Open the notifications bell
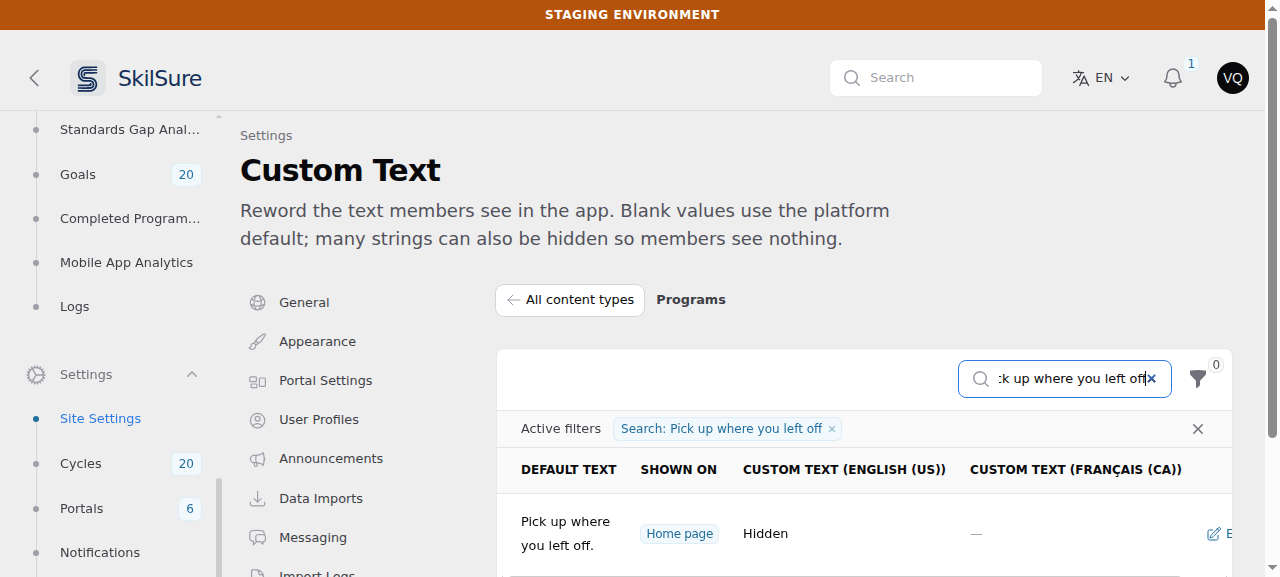The width and height of the screenshot is (1280, 577). point(1173,78)
